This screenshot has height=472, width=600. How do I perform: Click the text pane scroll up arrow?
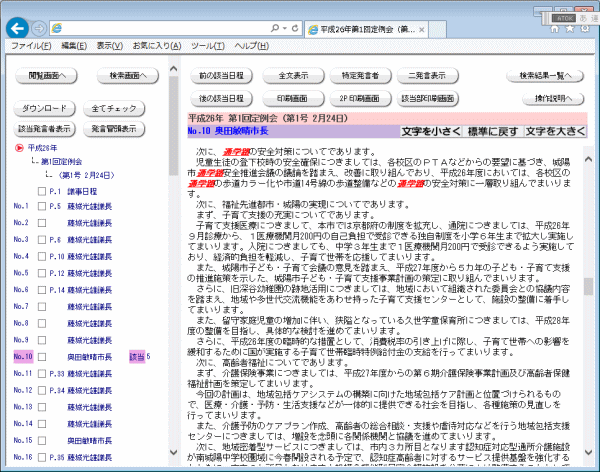click(x=589, y=159)
